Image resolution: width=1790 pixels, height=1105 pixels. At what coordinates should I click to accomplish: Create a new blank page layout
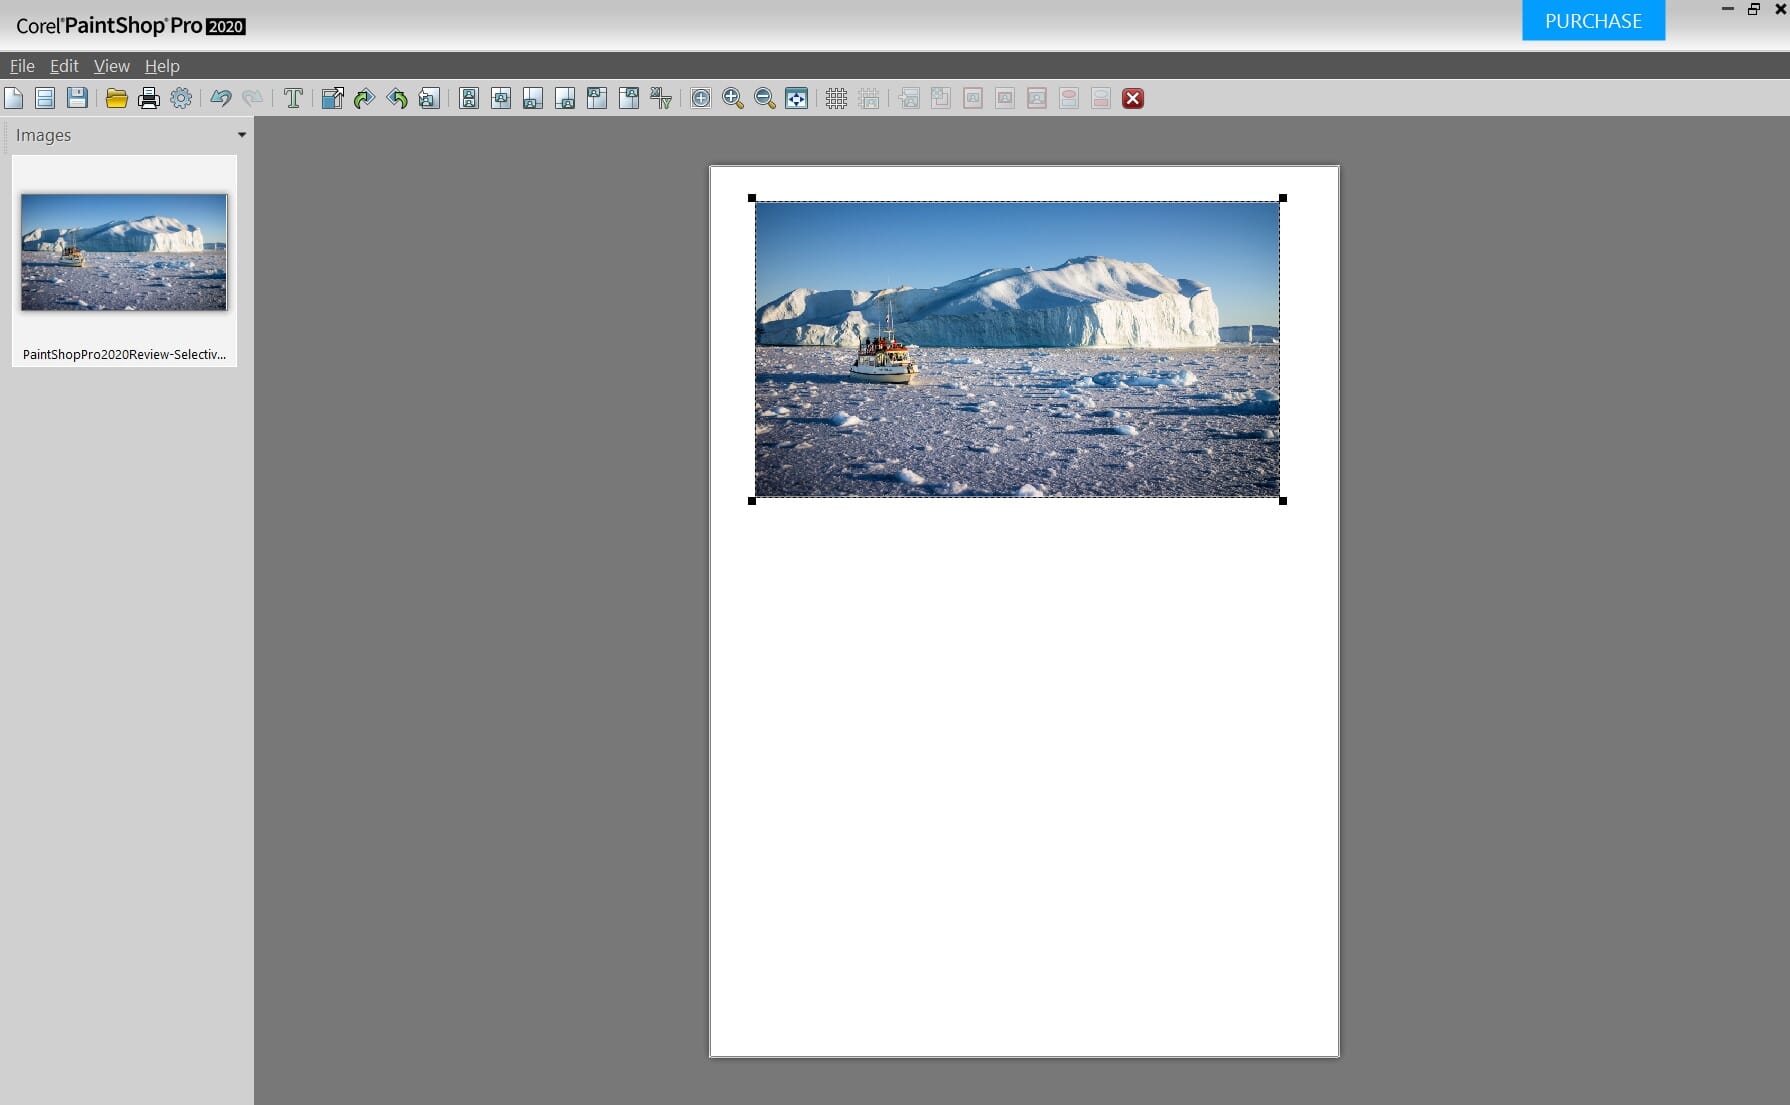tap(13, 98)
